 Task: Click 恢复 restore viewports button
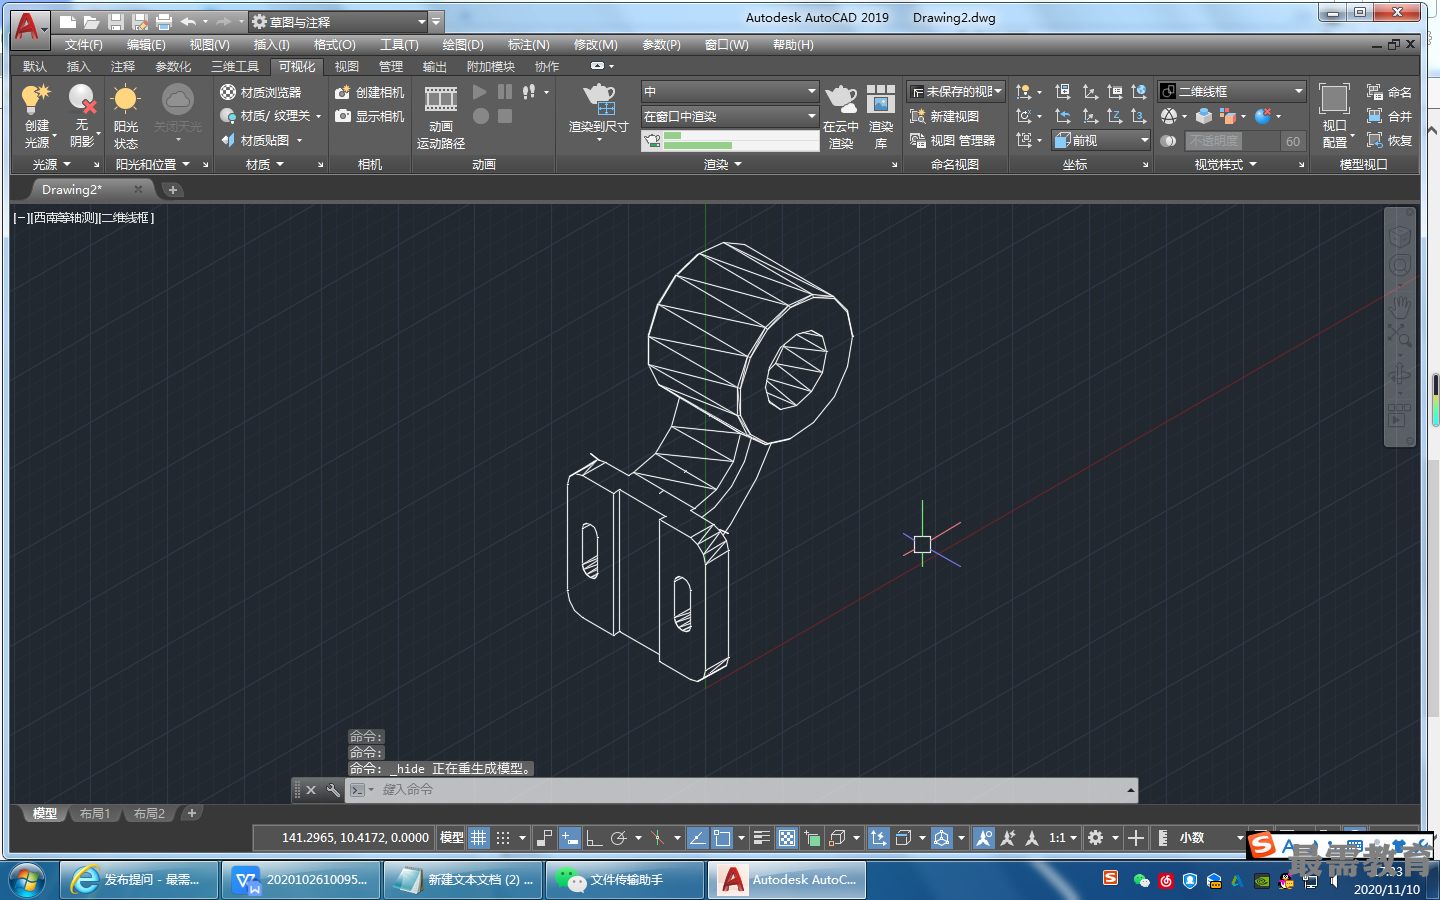click(x=1389, y=141)
